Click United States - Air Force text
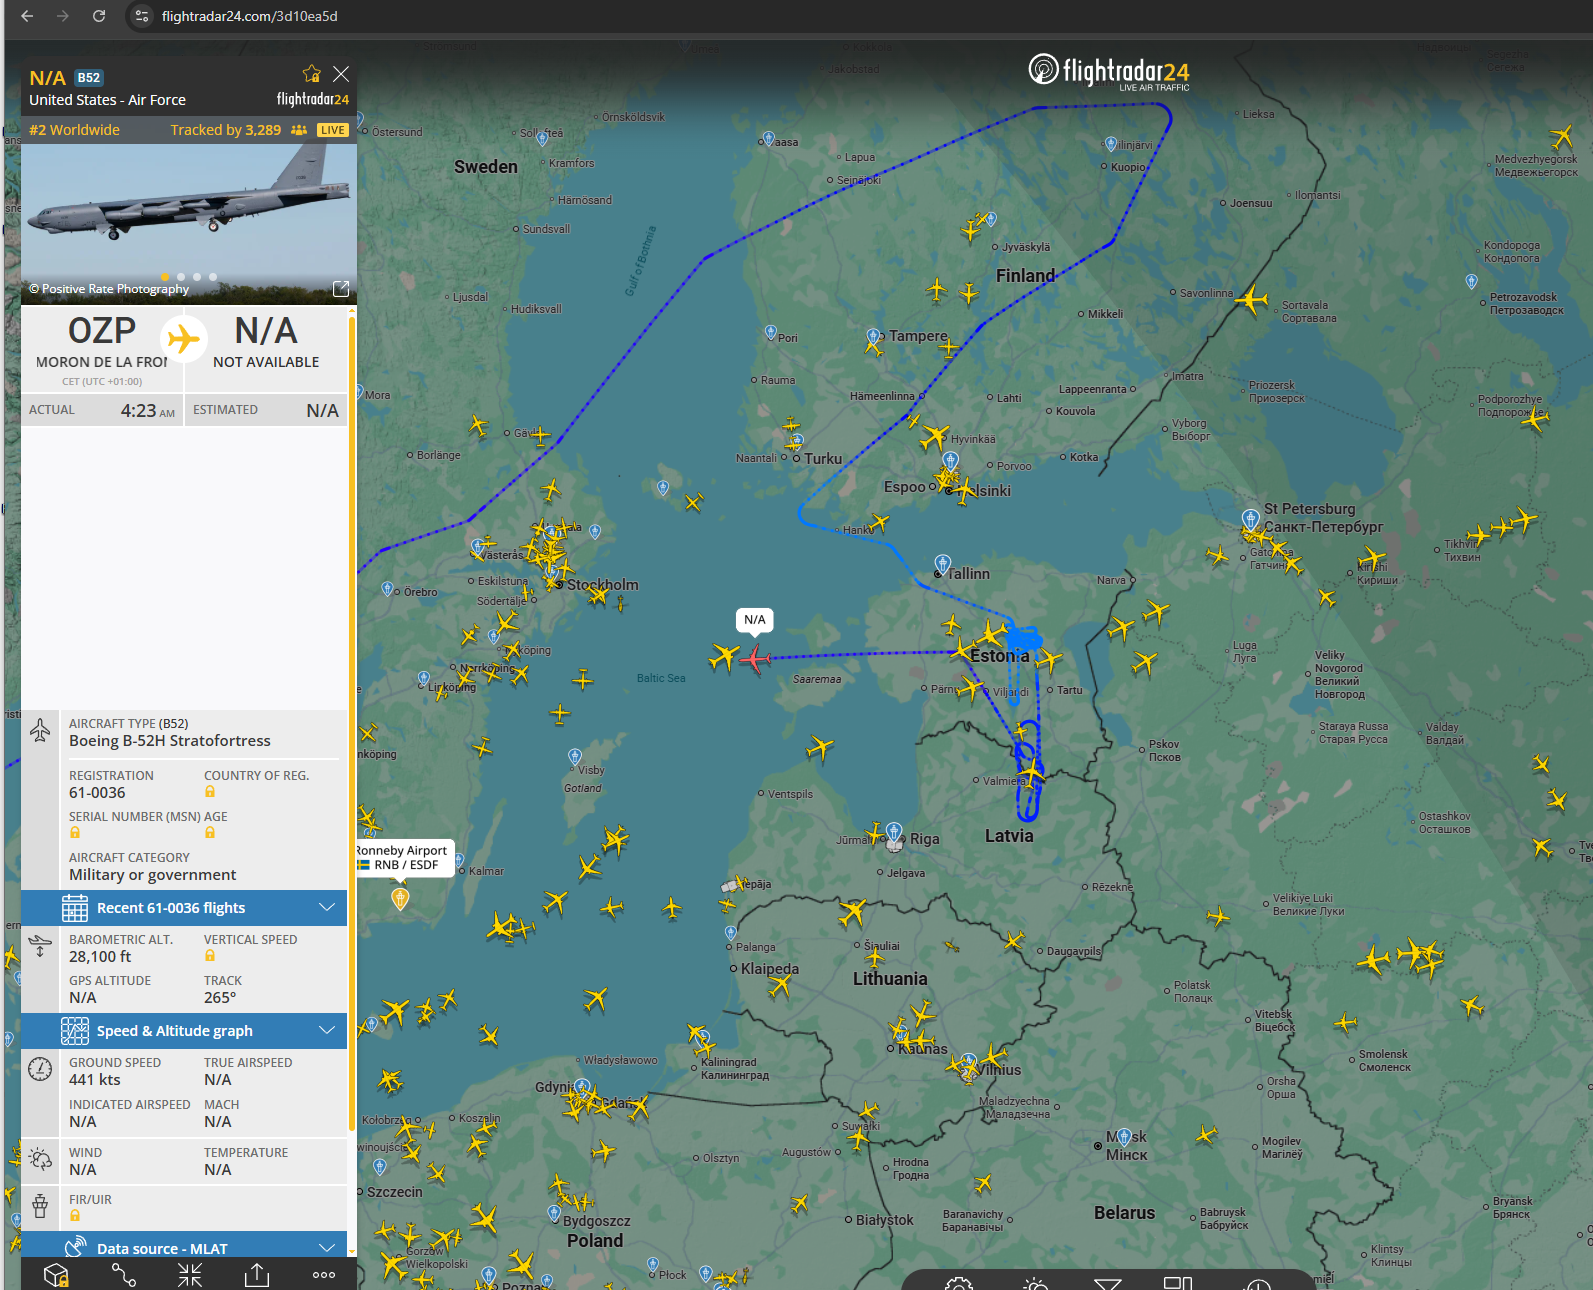The image size is (1593, 1290). [x=107, y=100]
